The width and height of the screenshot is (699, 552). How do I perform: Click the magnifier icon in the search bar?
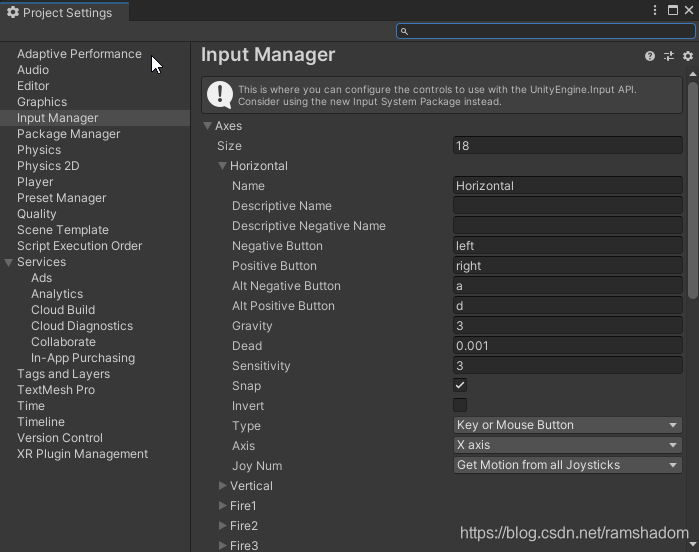pos(404,32)
